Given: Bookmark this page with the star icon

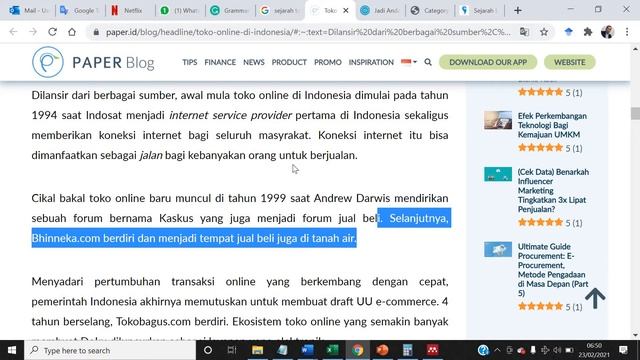Looking at the screenshot, I should pos(544,32).
